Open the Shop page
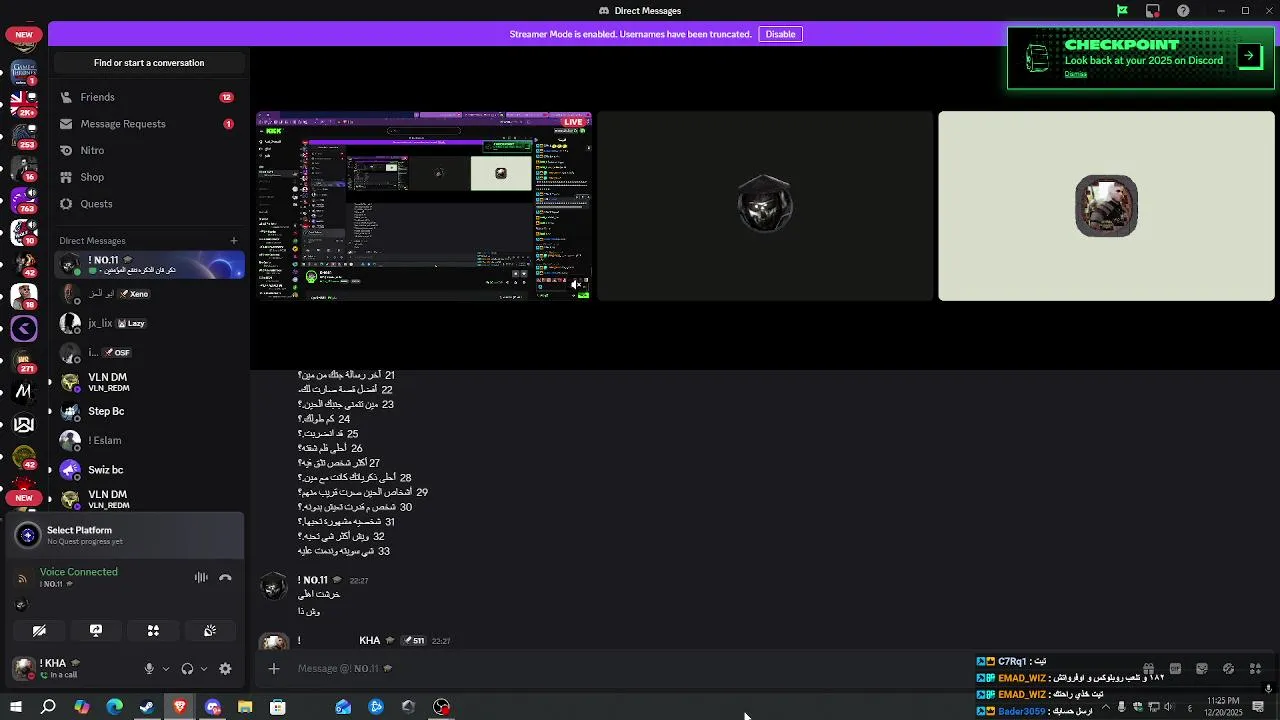Screen dimensions: 1280x720 pyautogui.click(x=149, y=177)
